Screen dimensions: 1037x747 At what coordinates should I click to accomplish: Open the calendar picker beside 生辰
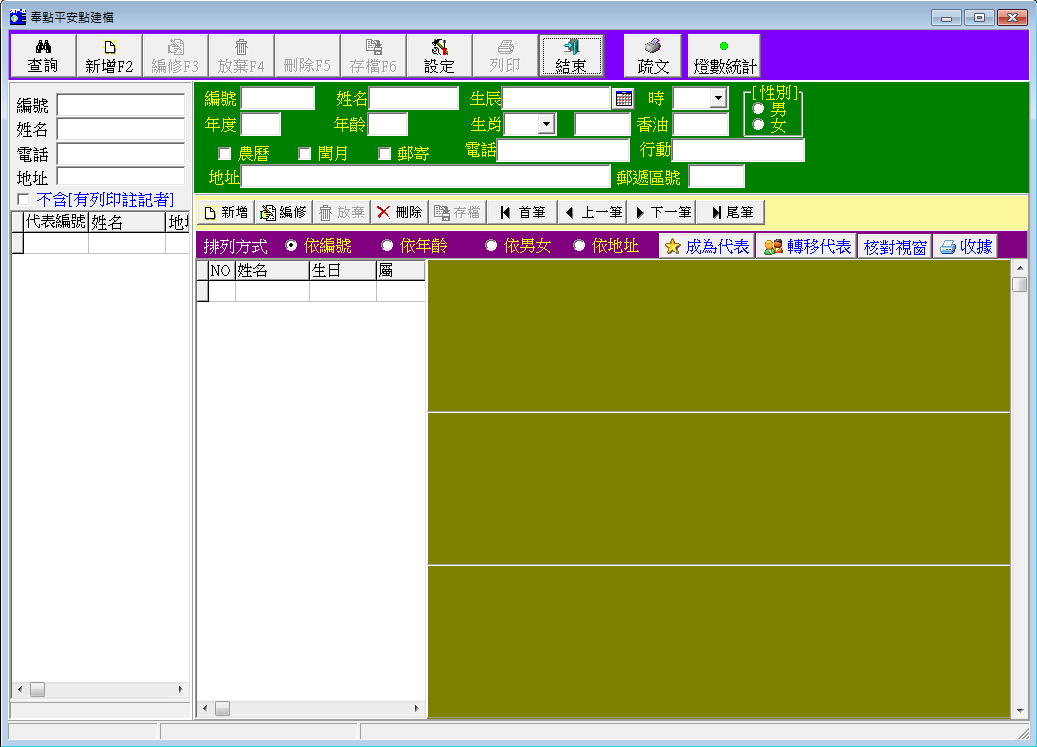(624, 98)
